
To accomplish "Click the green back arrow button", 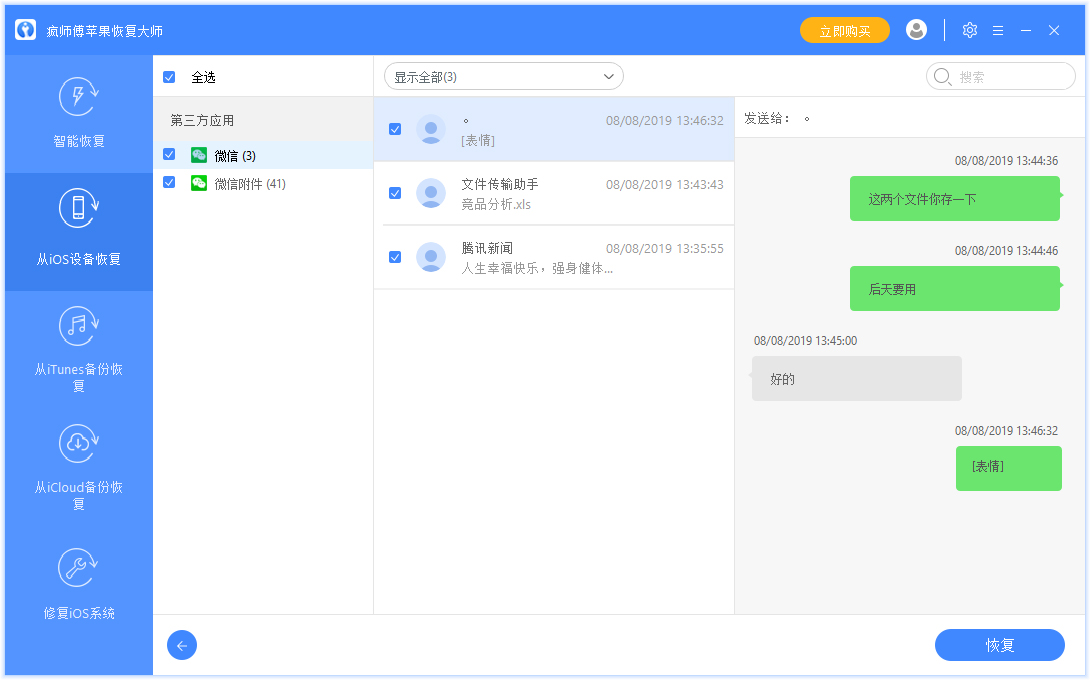I will pyautogui.click(x=182, y=645).
